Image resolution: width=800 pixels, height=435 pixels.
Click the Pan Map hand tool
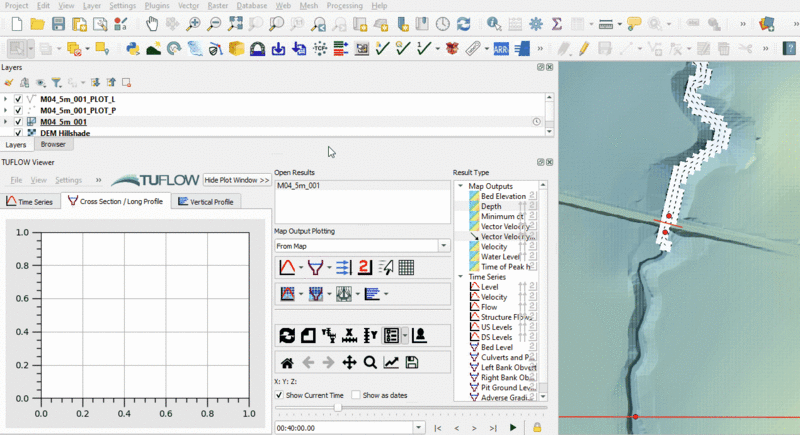coord(151,23)
